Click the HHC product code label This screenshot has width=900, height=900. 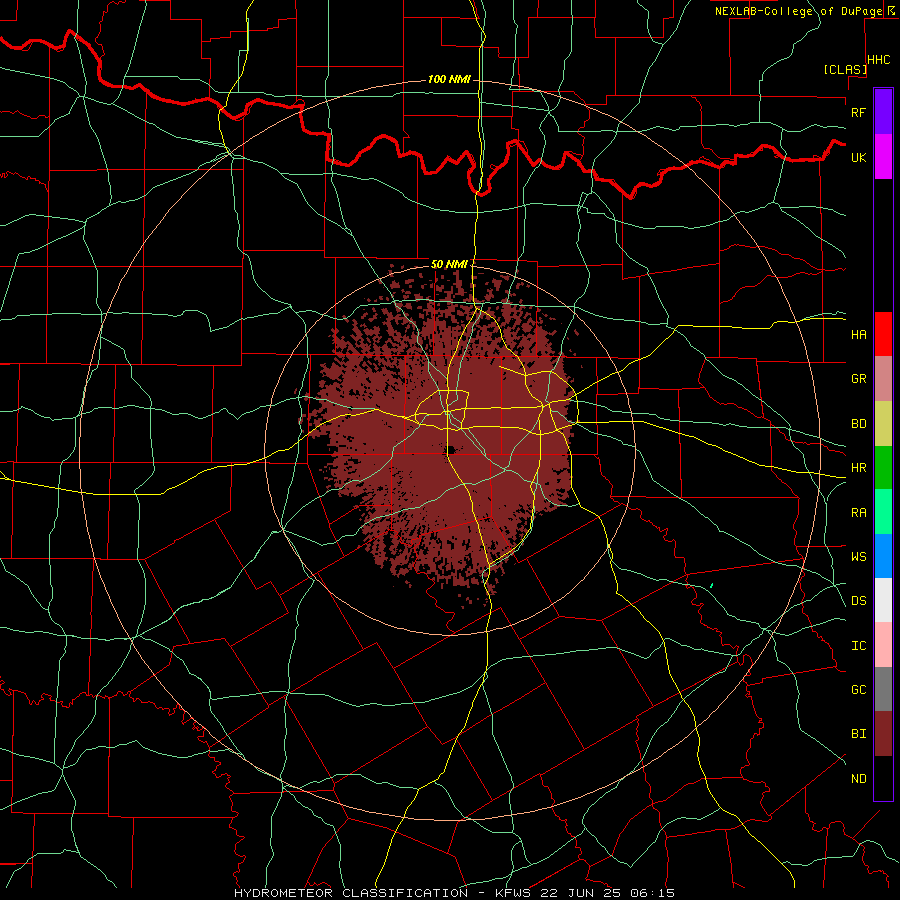pos(879,60)
